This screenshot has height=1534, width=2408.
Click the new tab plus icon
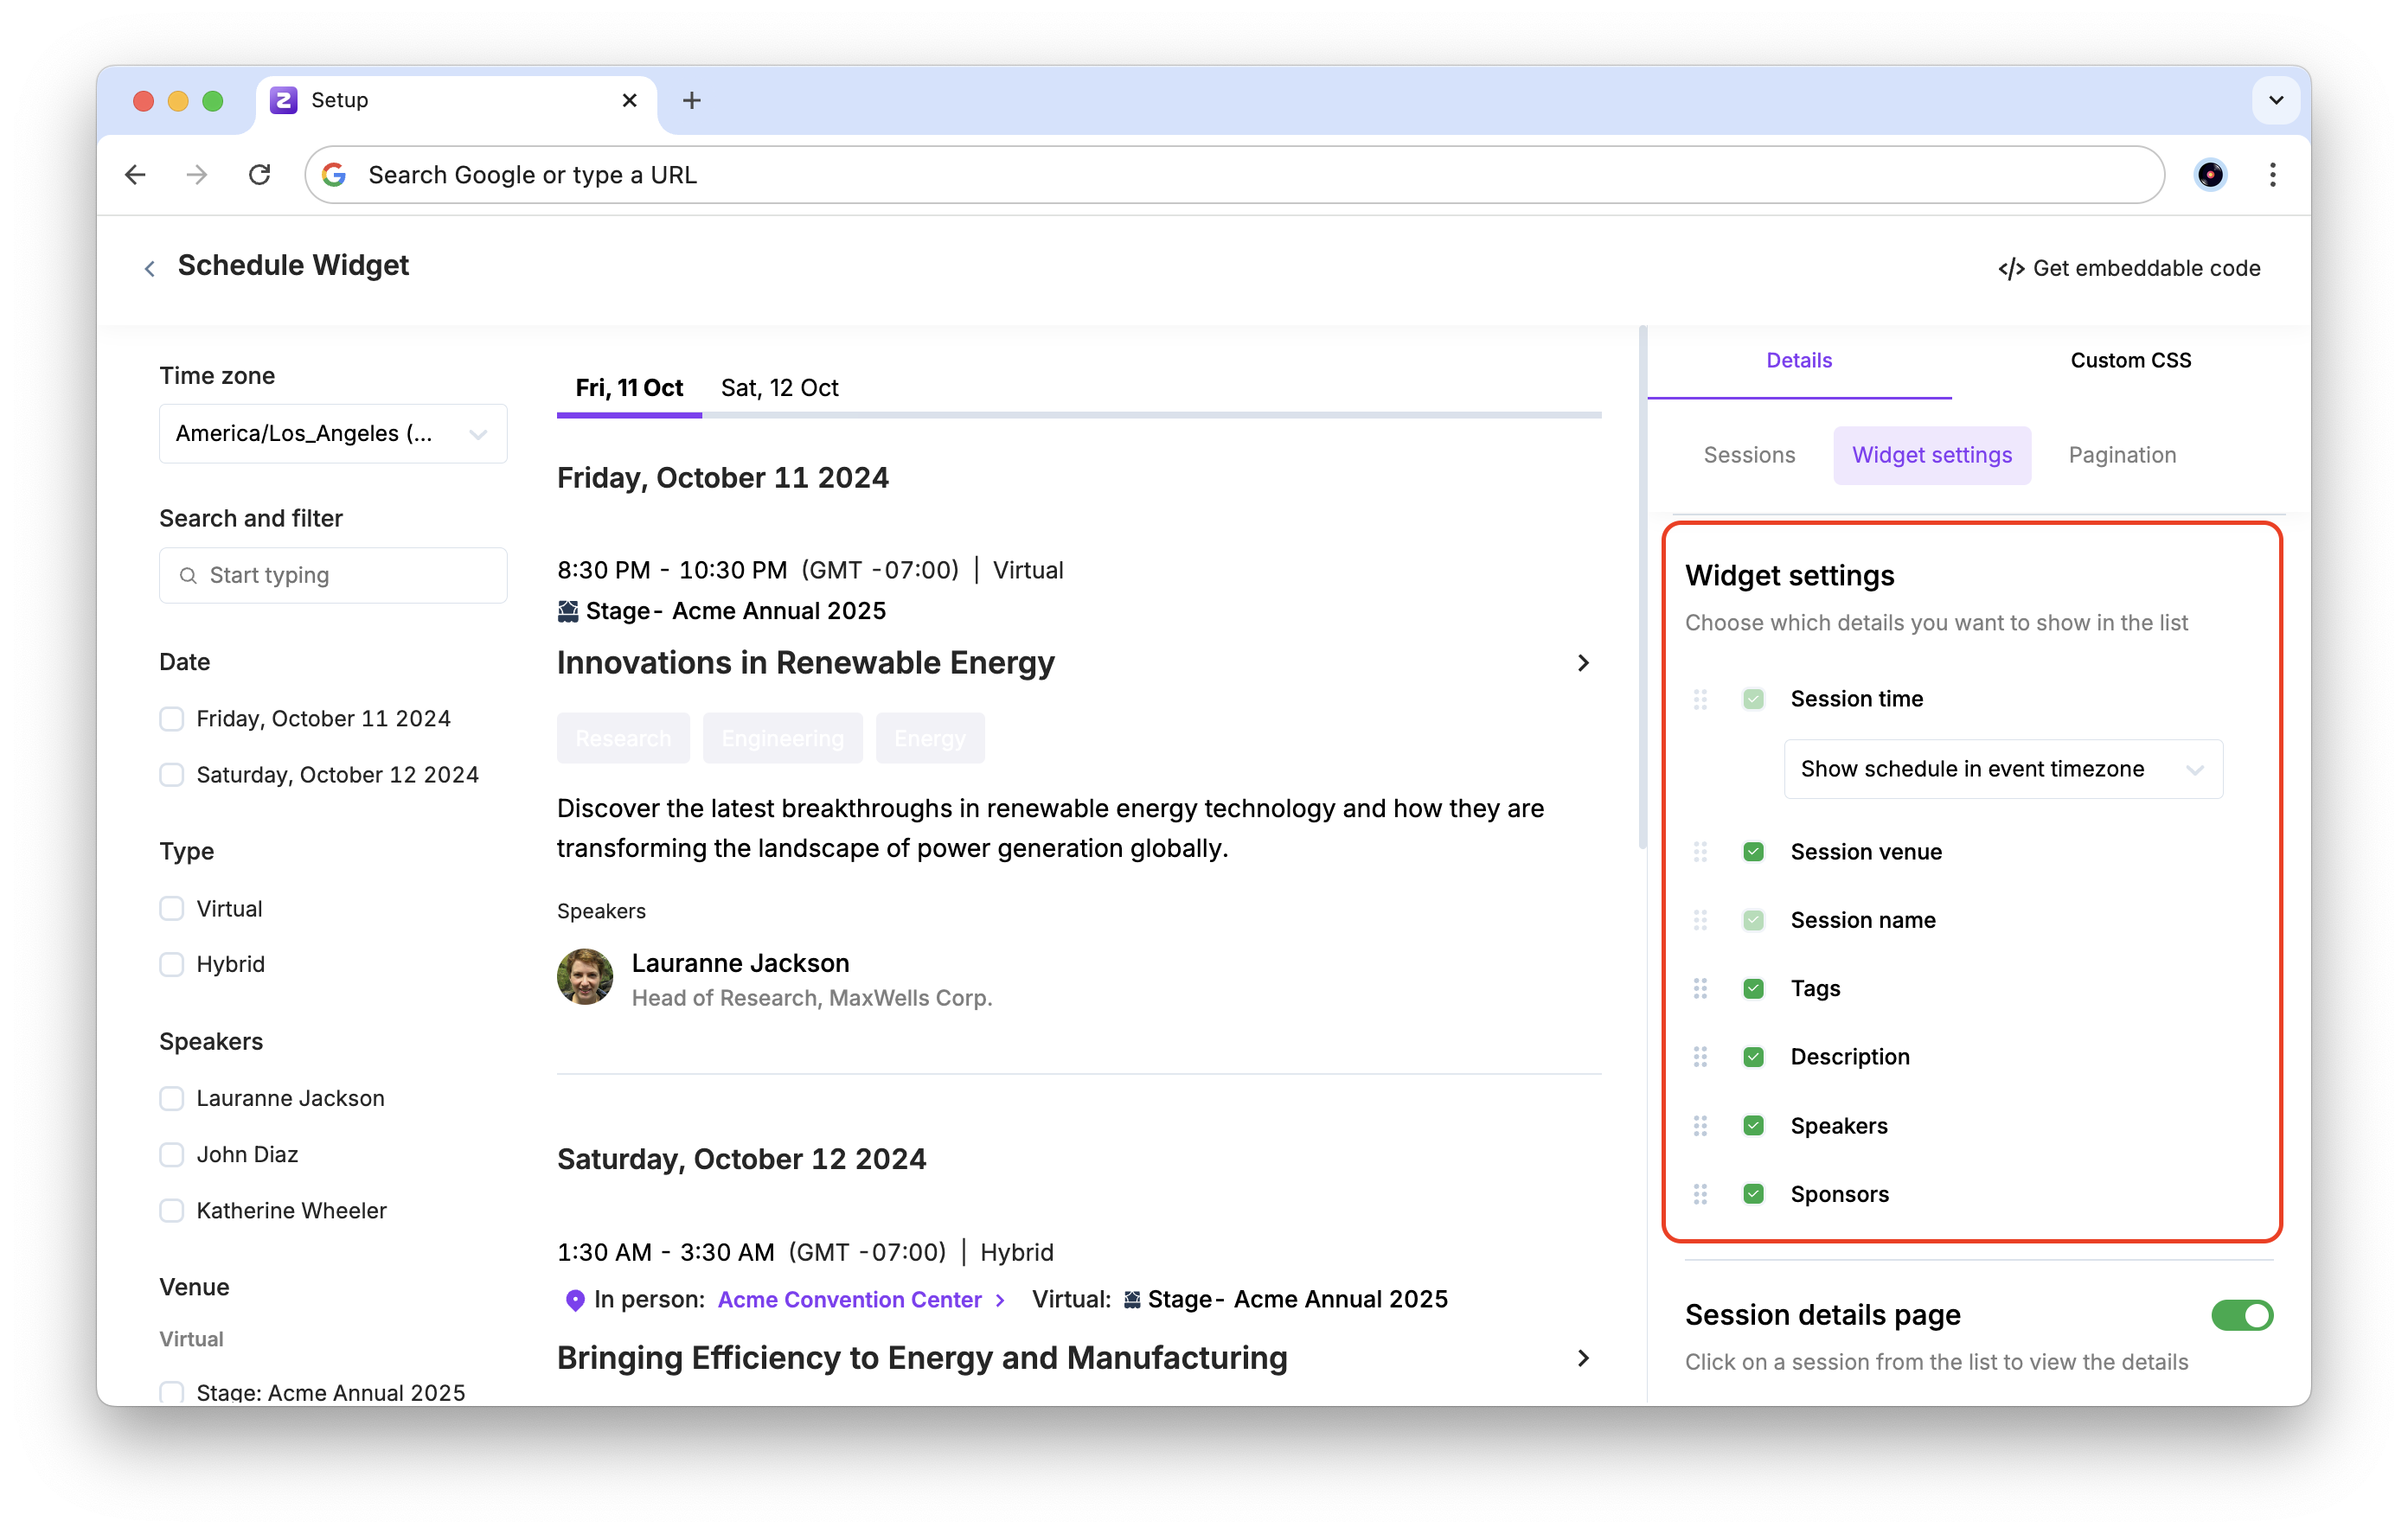[x=691, y=100]
